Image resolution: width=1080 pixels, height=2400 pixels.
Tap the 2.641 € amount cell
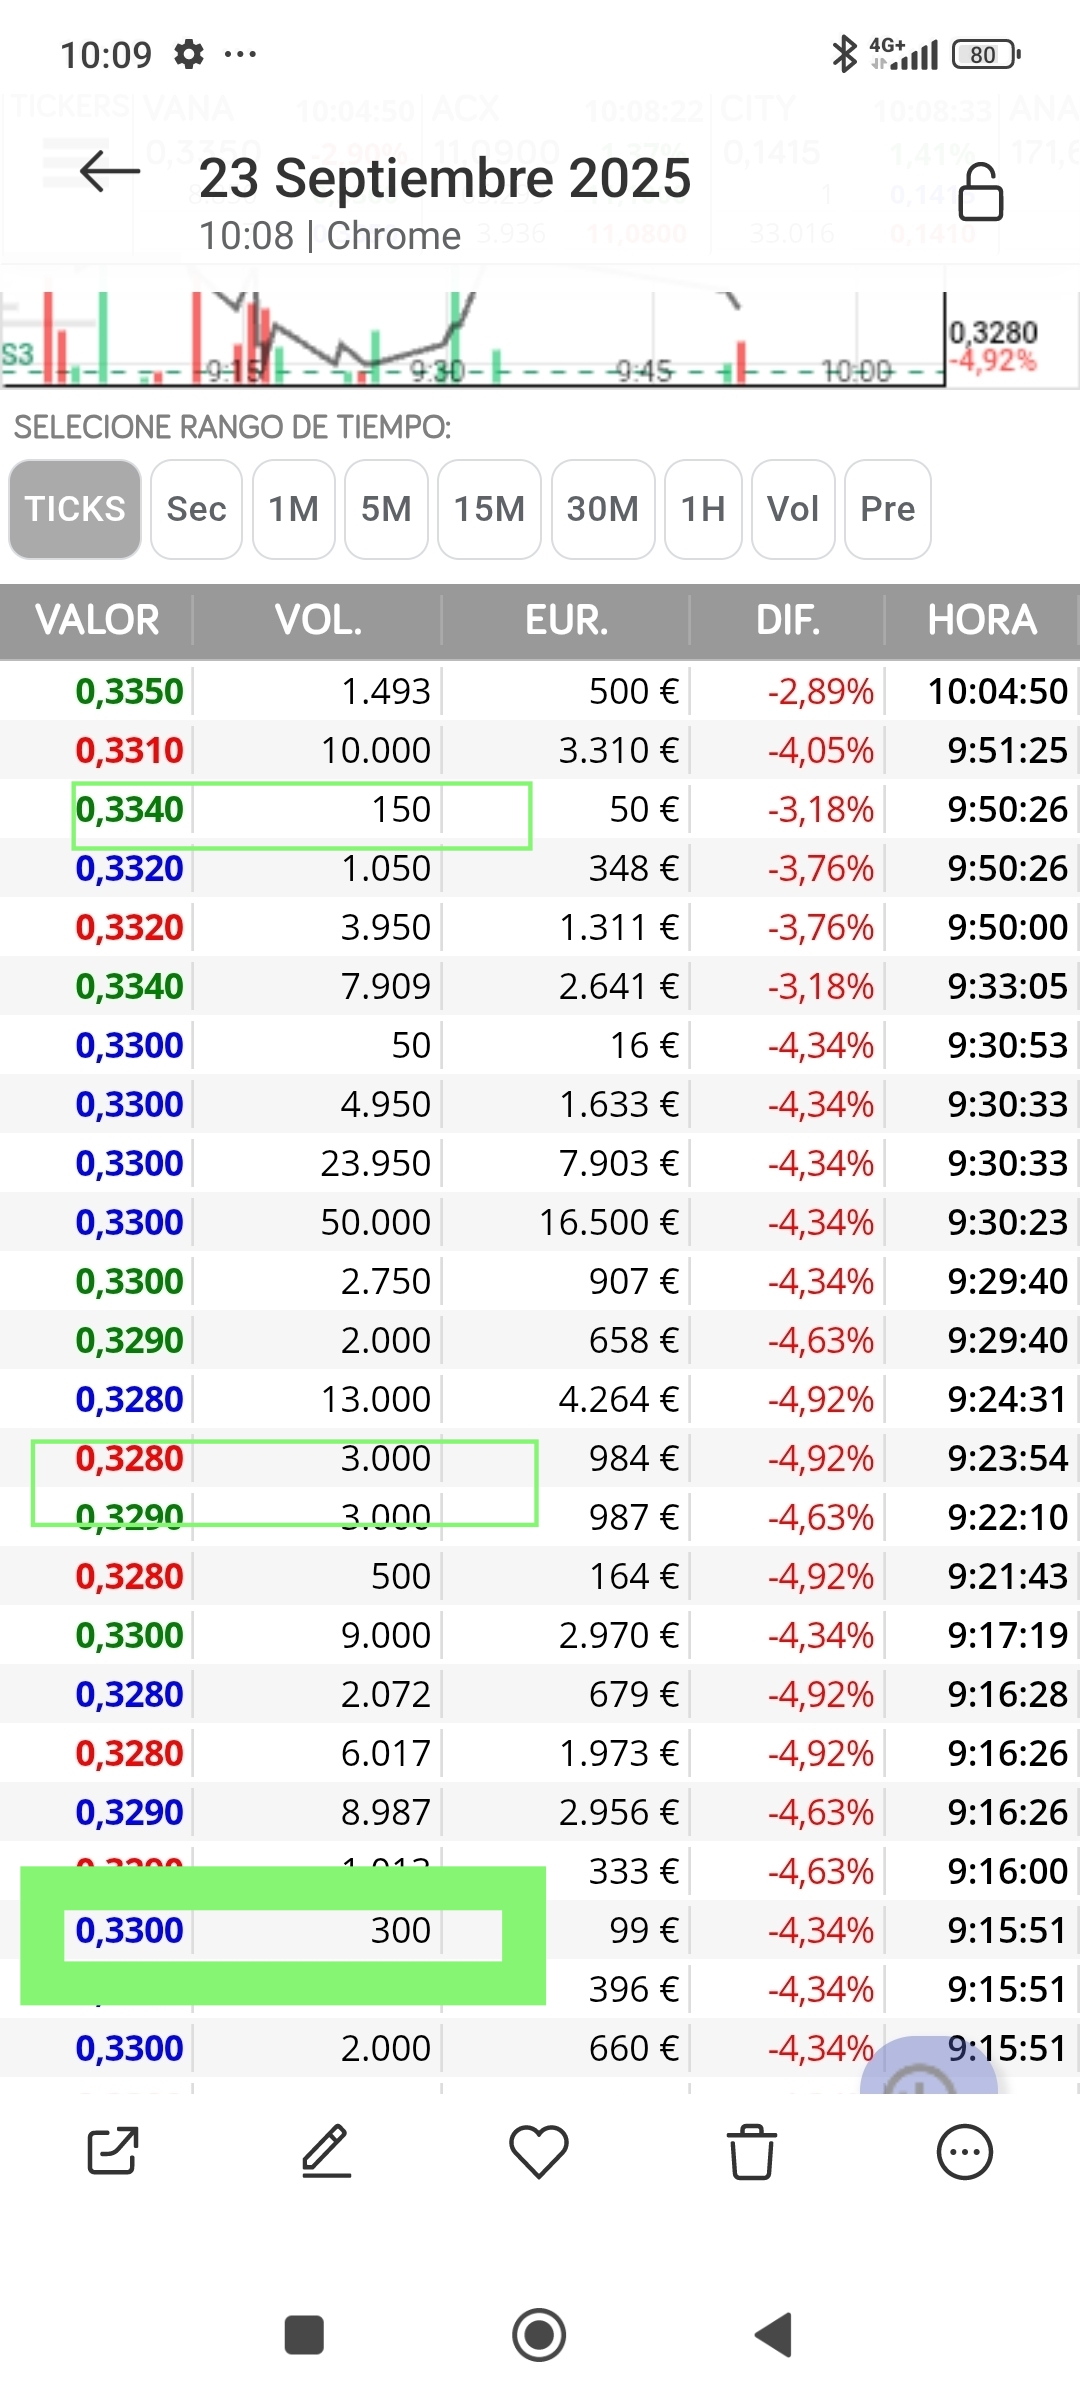619,986
